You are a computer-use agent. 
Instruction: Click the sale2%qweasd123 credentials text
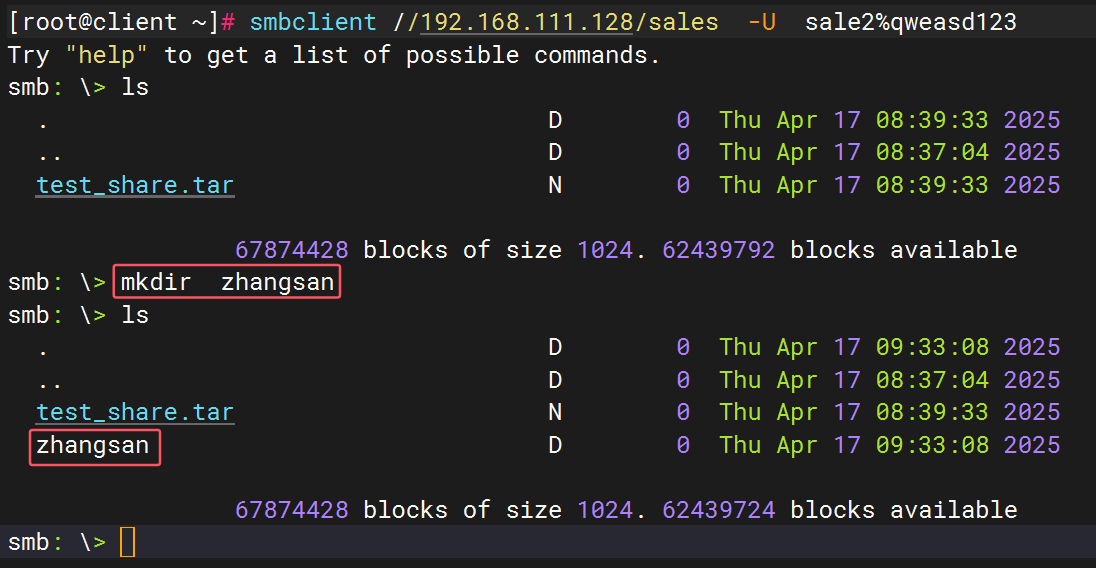(x=911, y=22)
